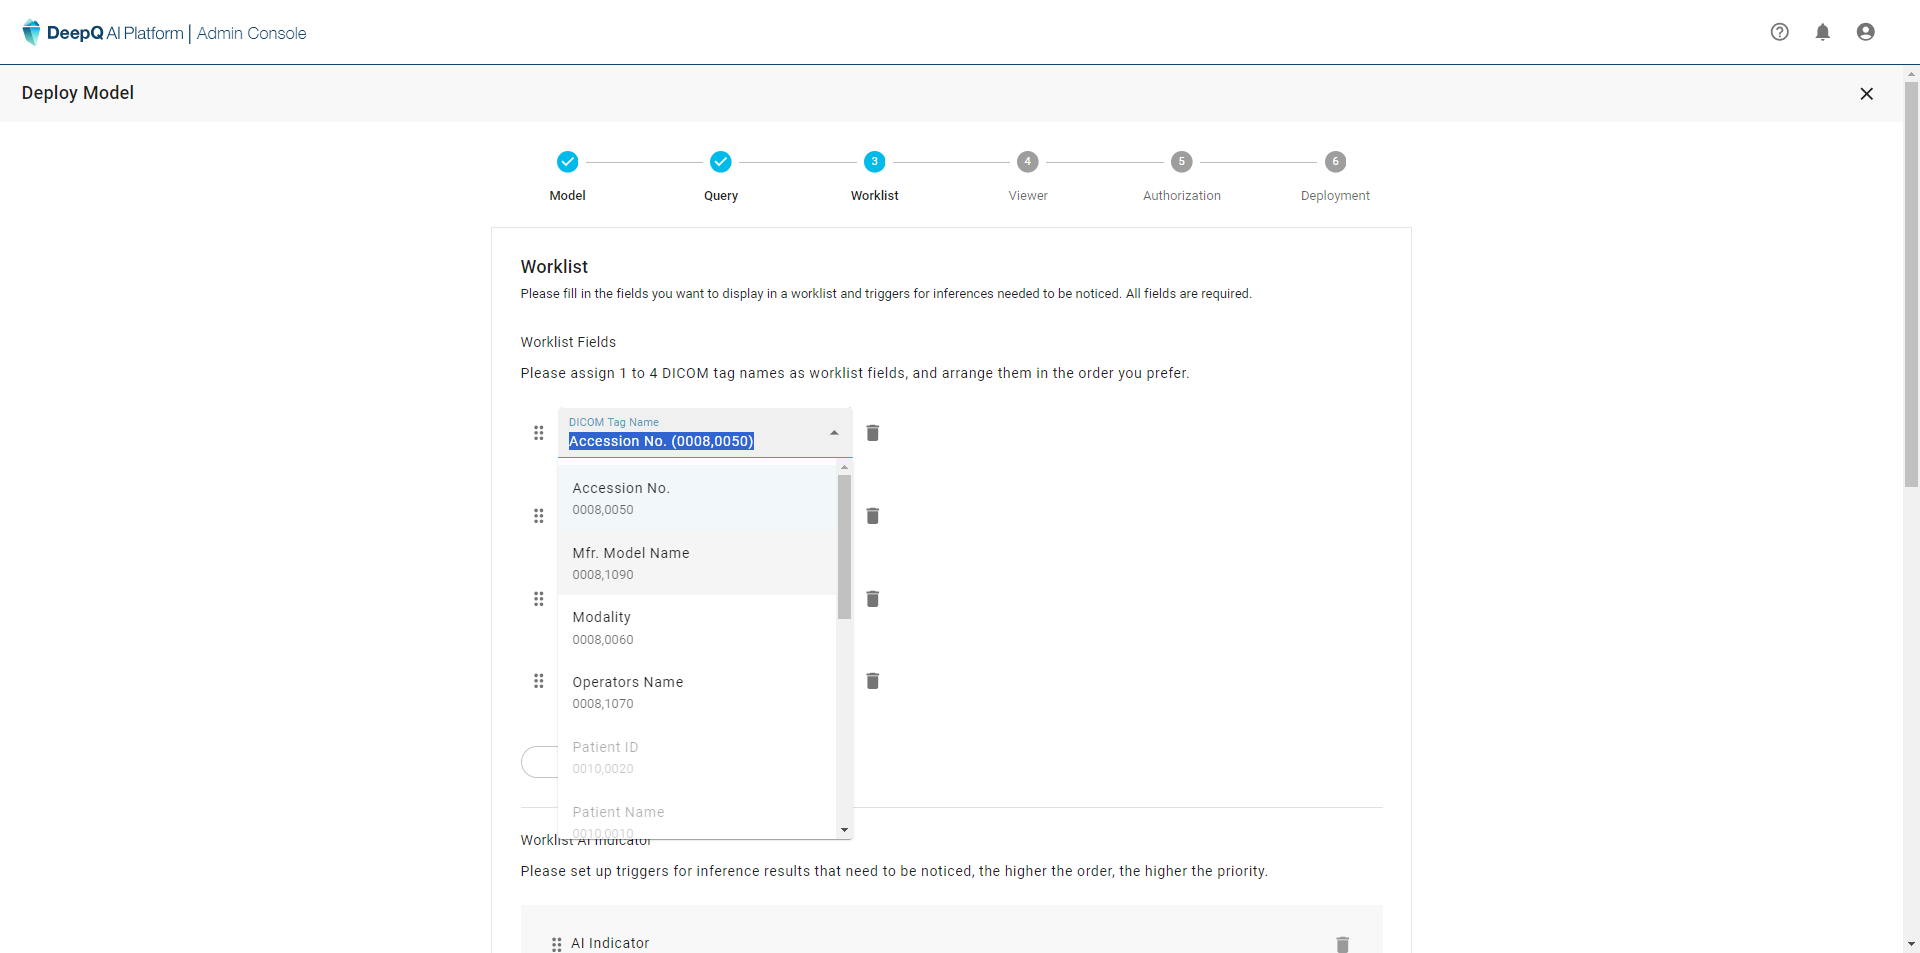Go to the Query step
Viewport: 1920px width, 953px height.
[720, 162]
